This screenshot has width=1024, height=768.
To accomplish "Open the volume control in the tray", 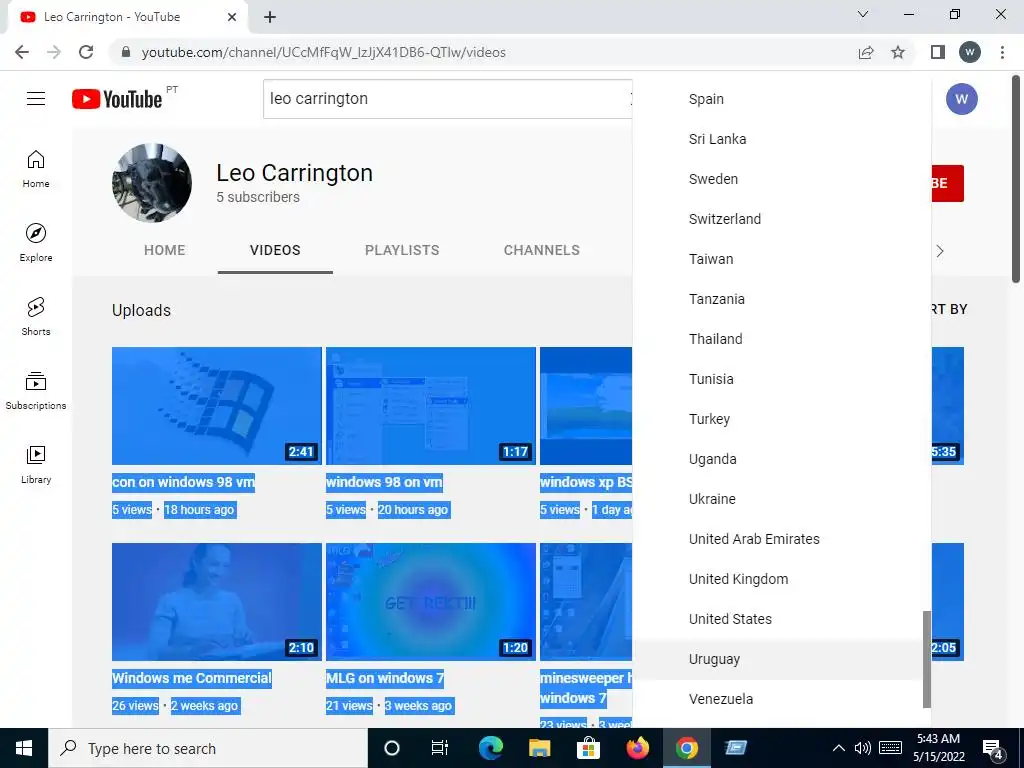I will pyautogui.click(x=863, y=748).
